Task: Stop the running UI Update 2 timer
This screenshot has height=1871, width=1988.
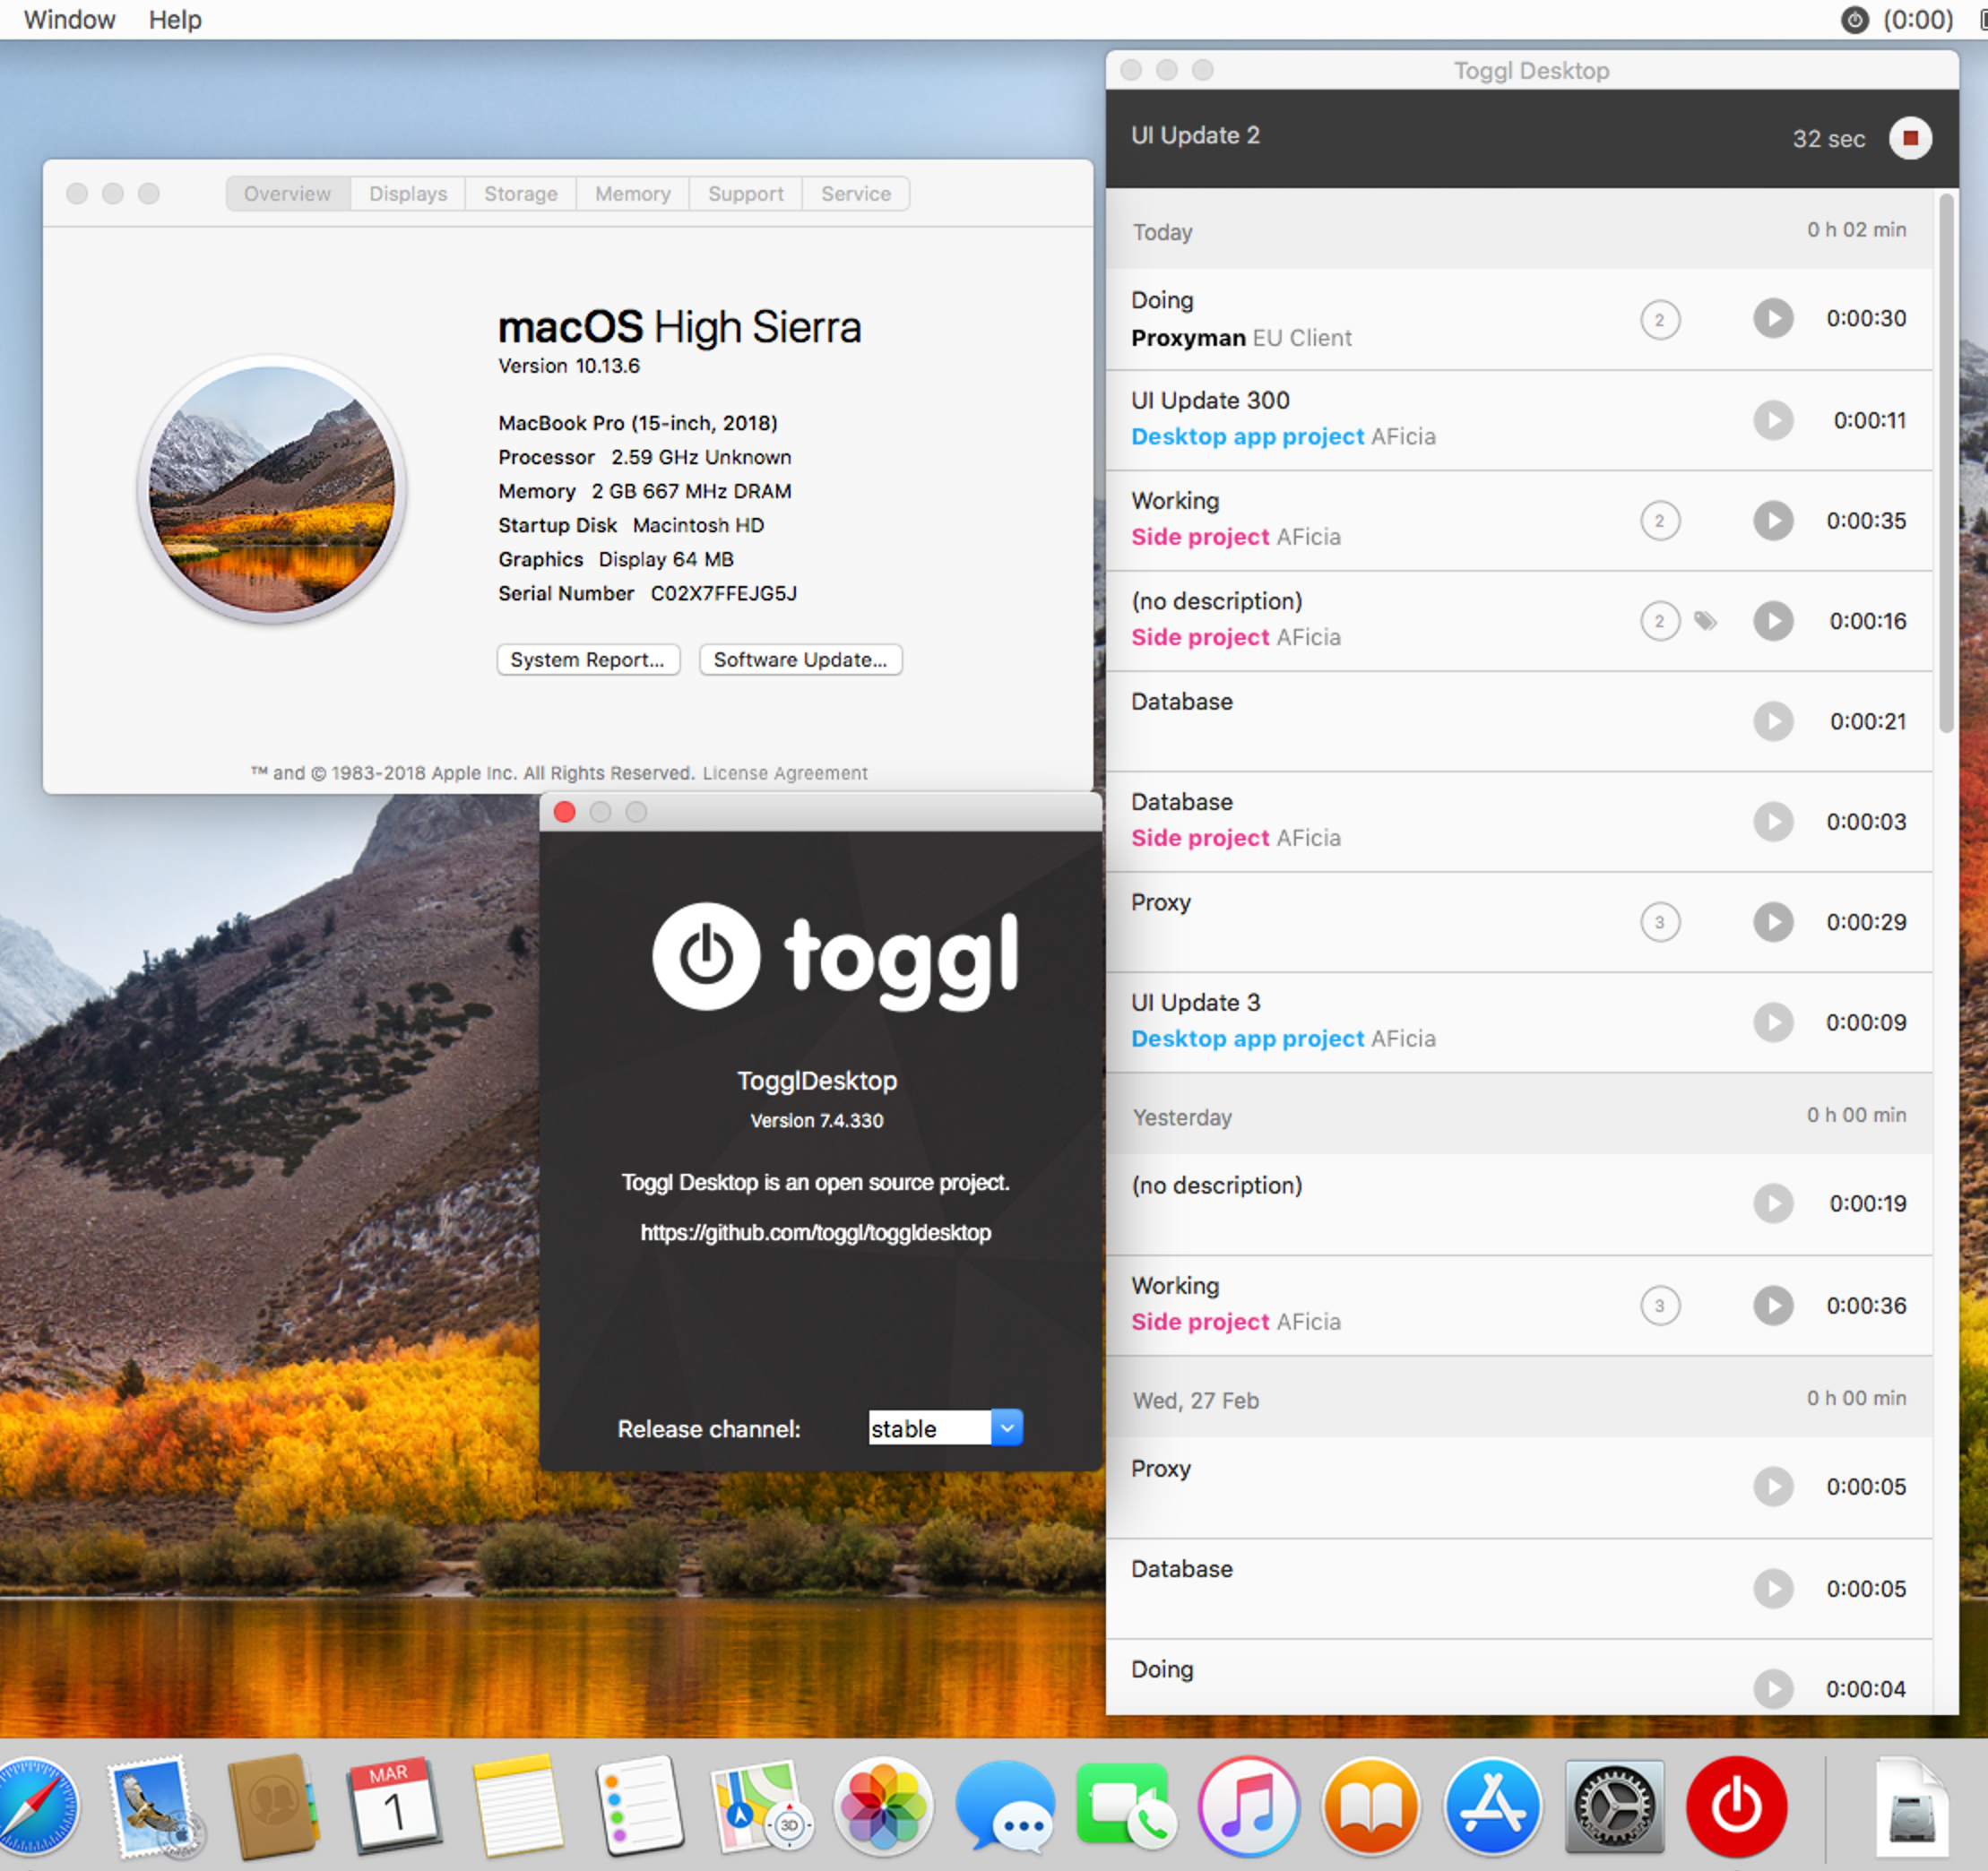Action: [1909, 138]
